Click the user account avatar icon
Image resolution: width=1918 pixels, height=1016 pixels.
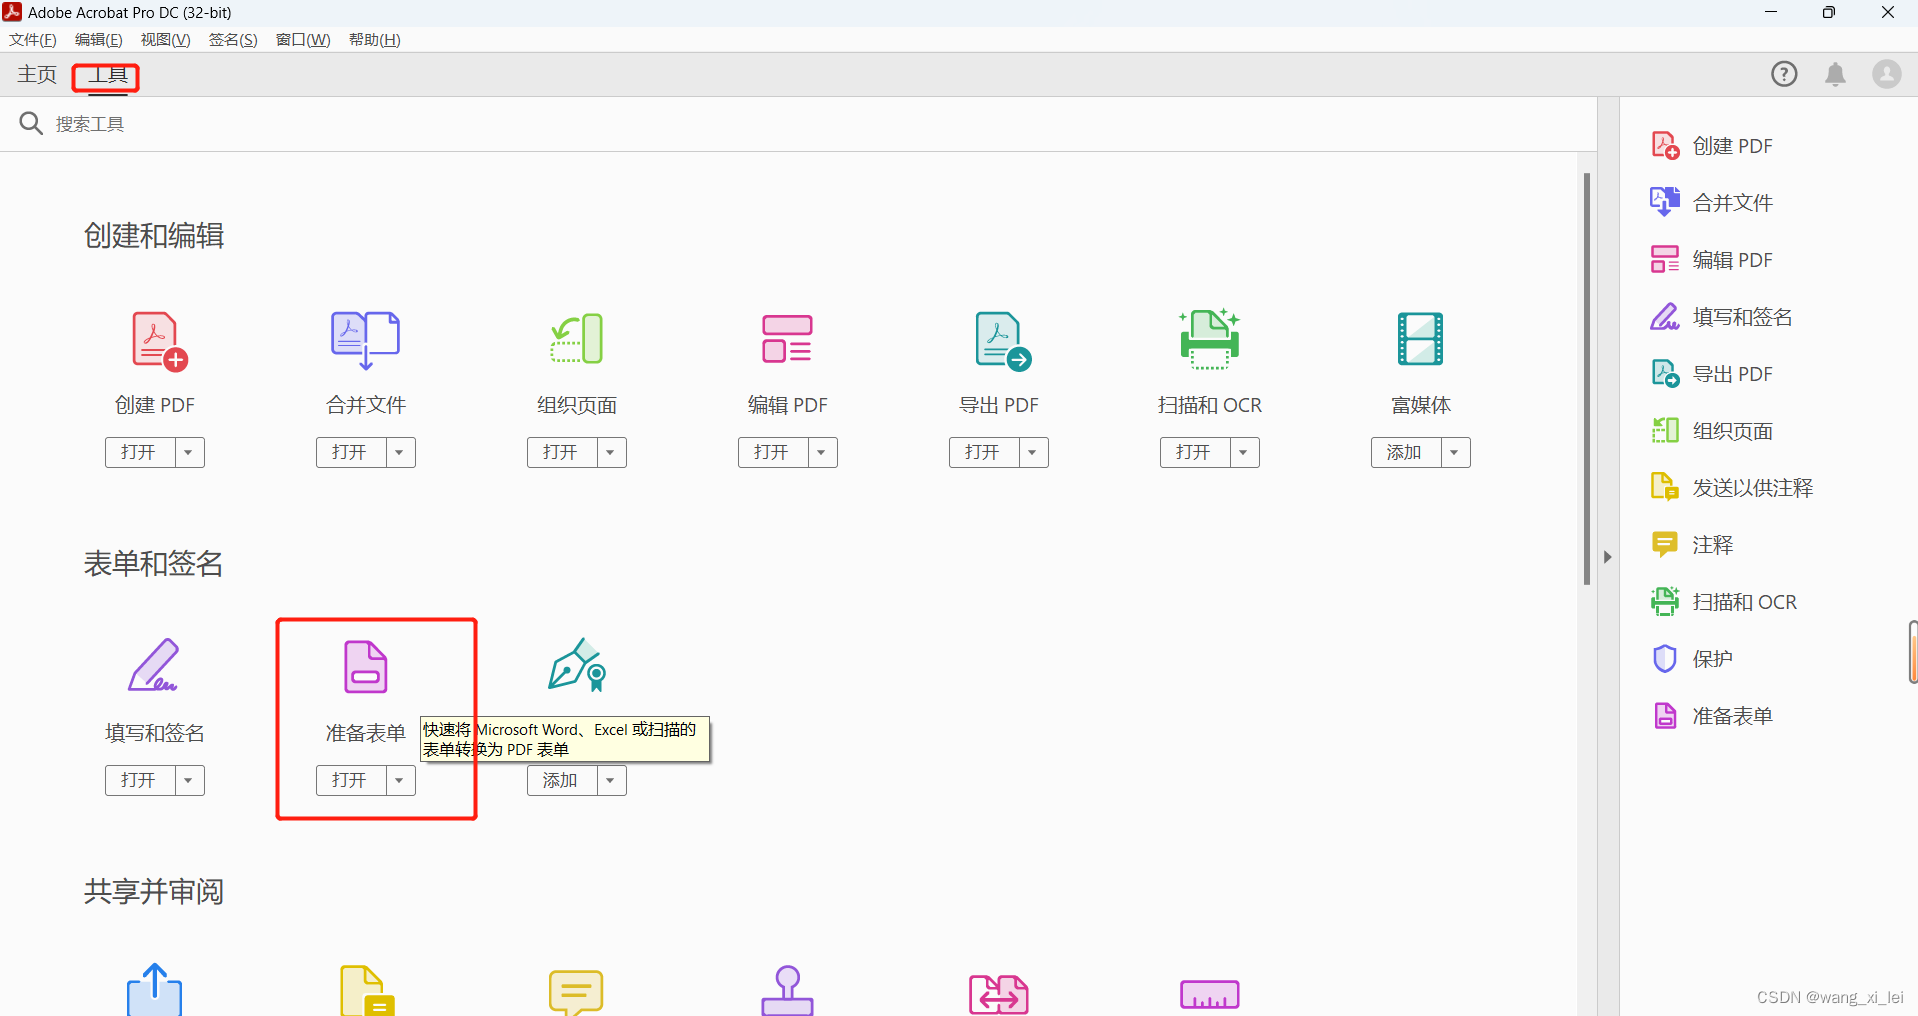[1887, 74]
